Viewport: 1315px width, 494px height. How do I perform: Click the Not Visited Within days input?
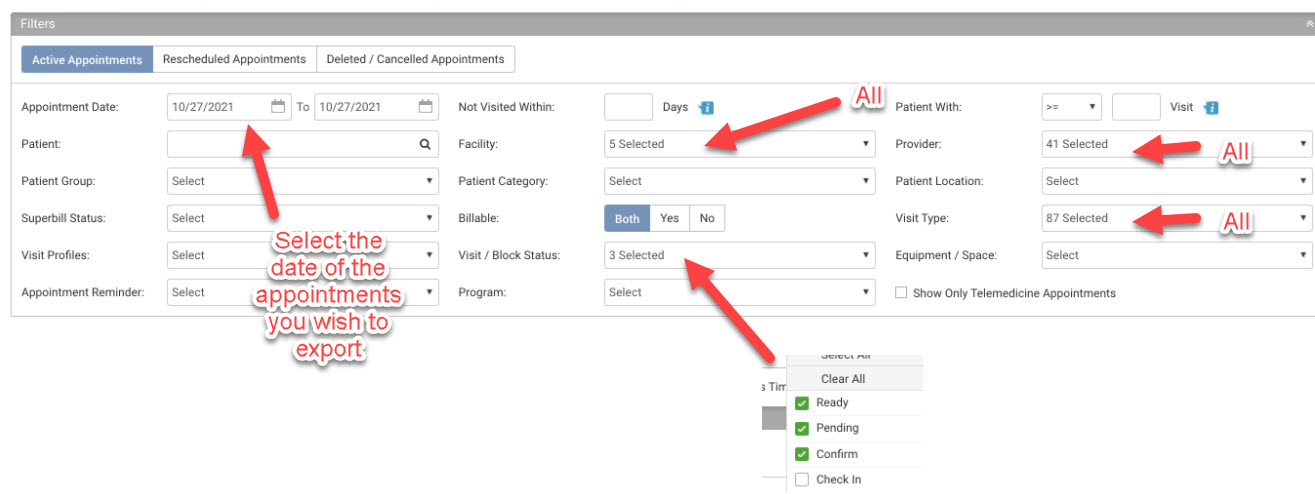628,107
